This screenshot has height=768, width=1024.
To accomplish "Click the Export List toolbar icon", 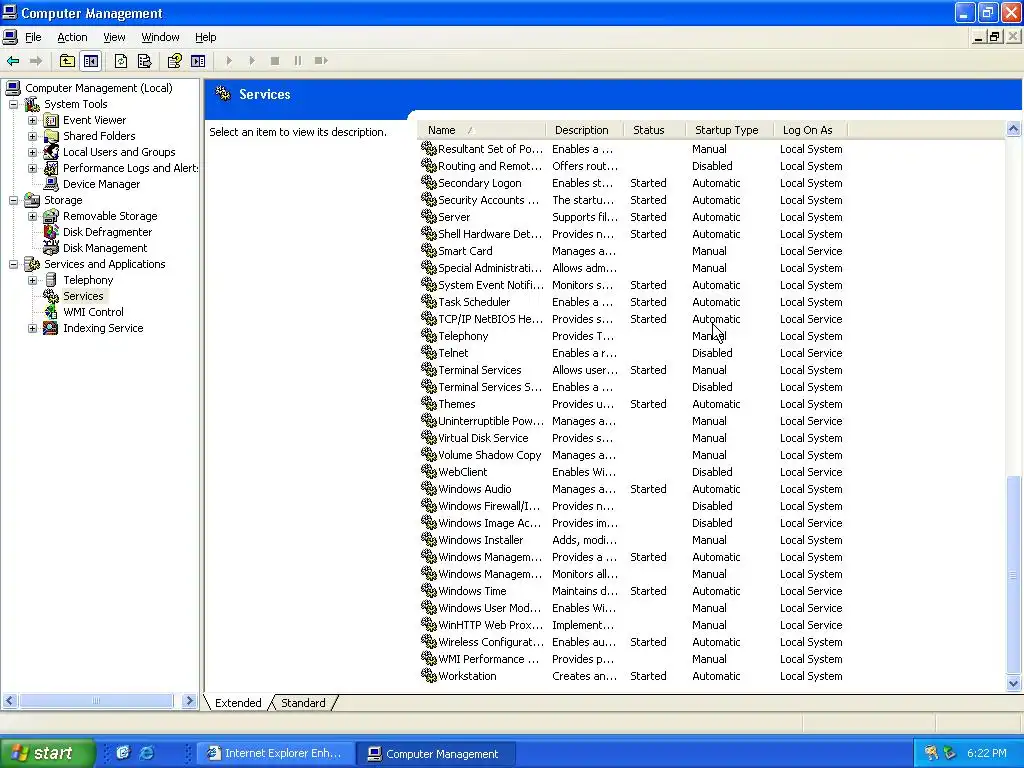I will pos(144,61).
